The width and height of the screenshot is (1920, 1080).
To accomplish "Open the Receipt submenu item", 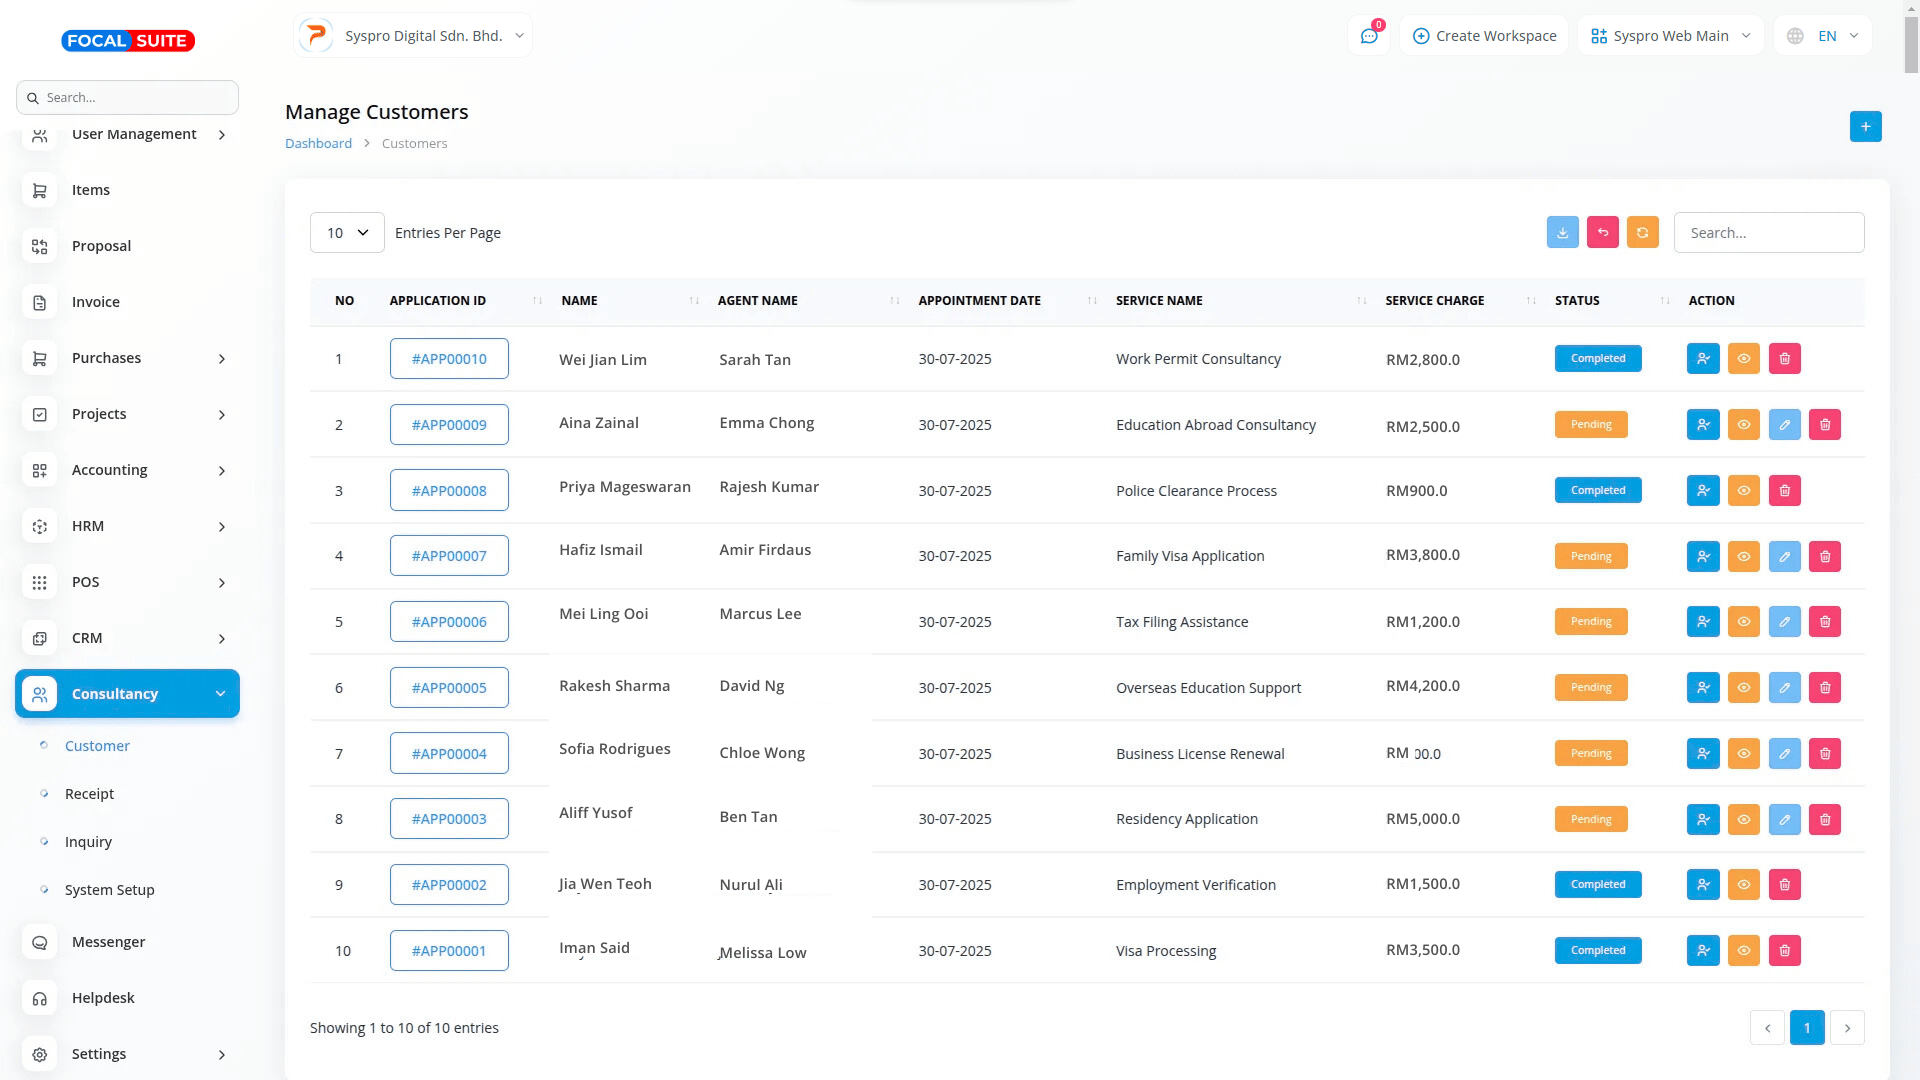I will 89,794.
